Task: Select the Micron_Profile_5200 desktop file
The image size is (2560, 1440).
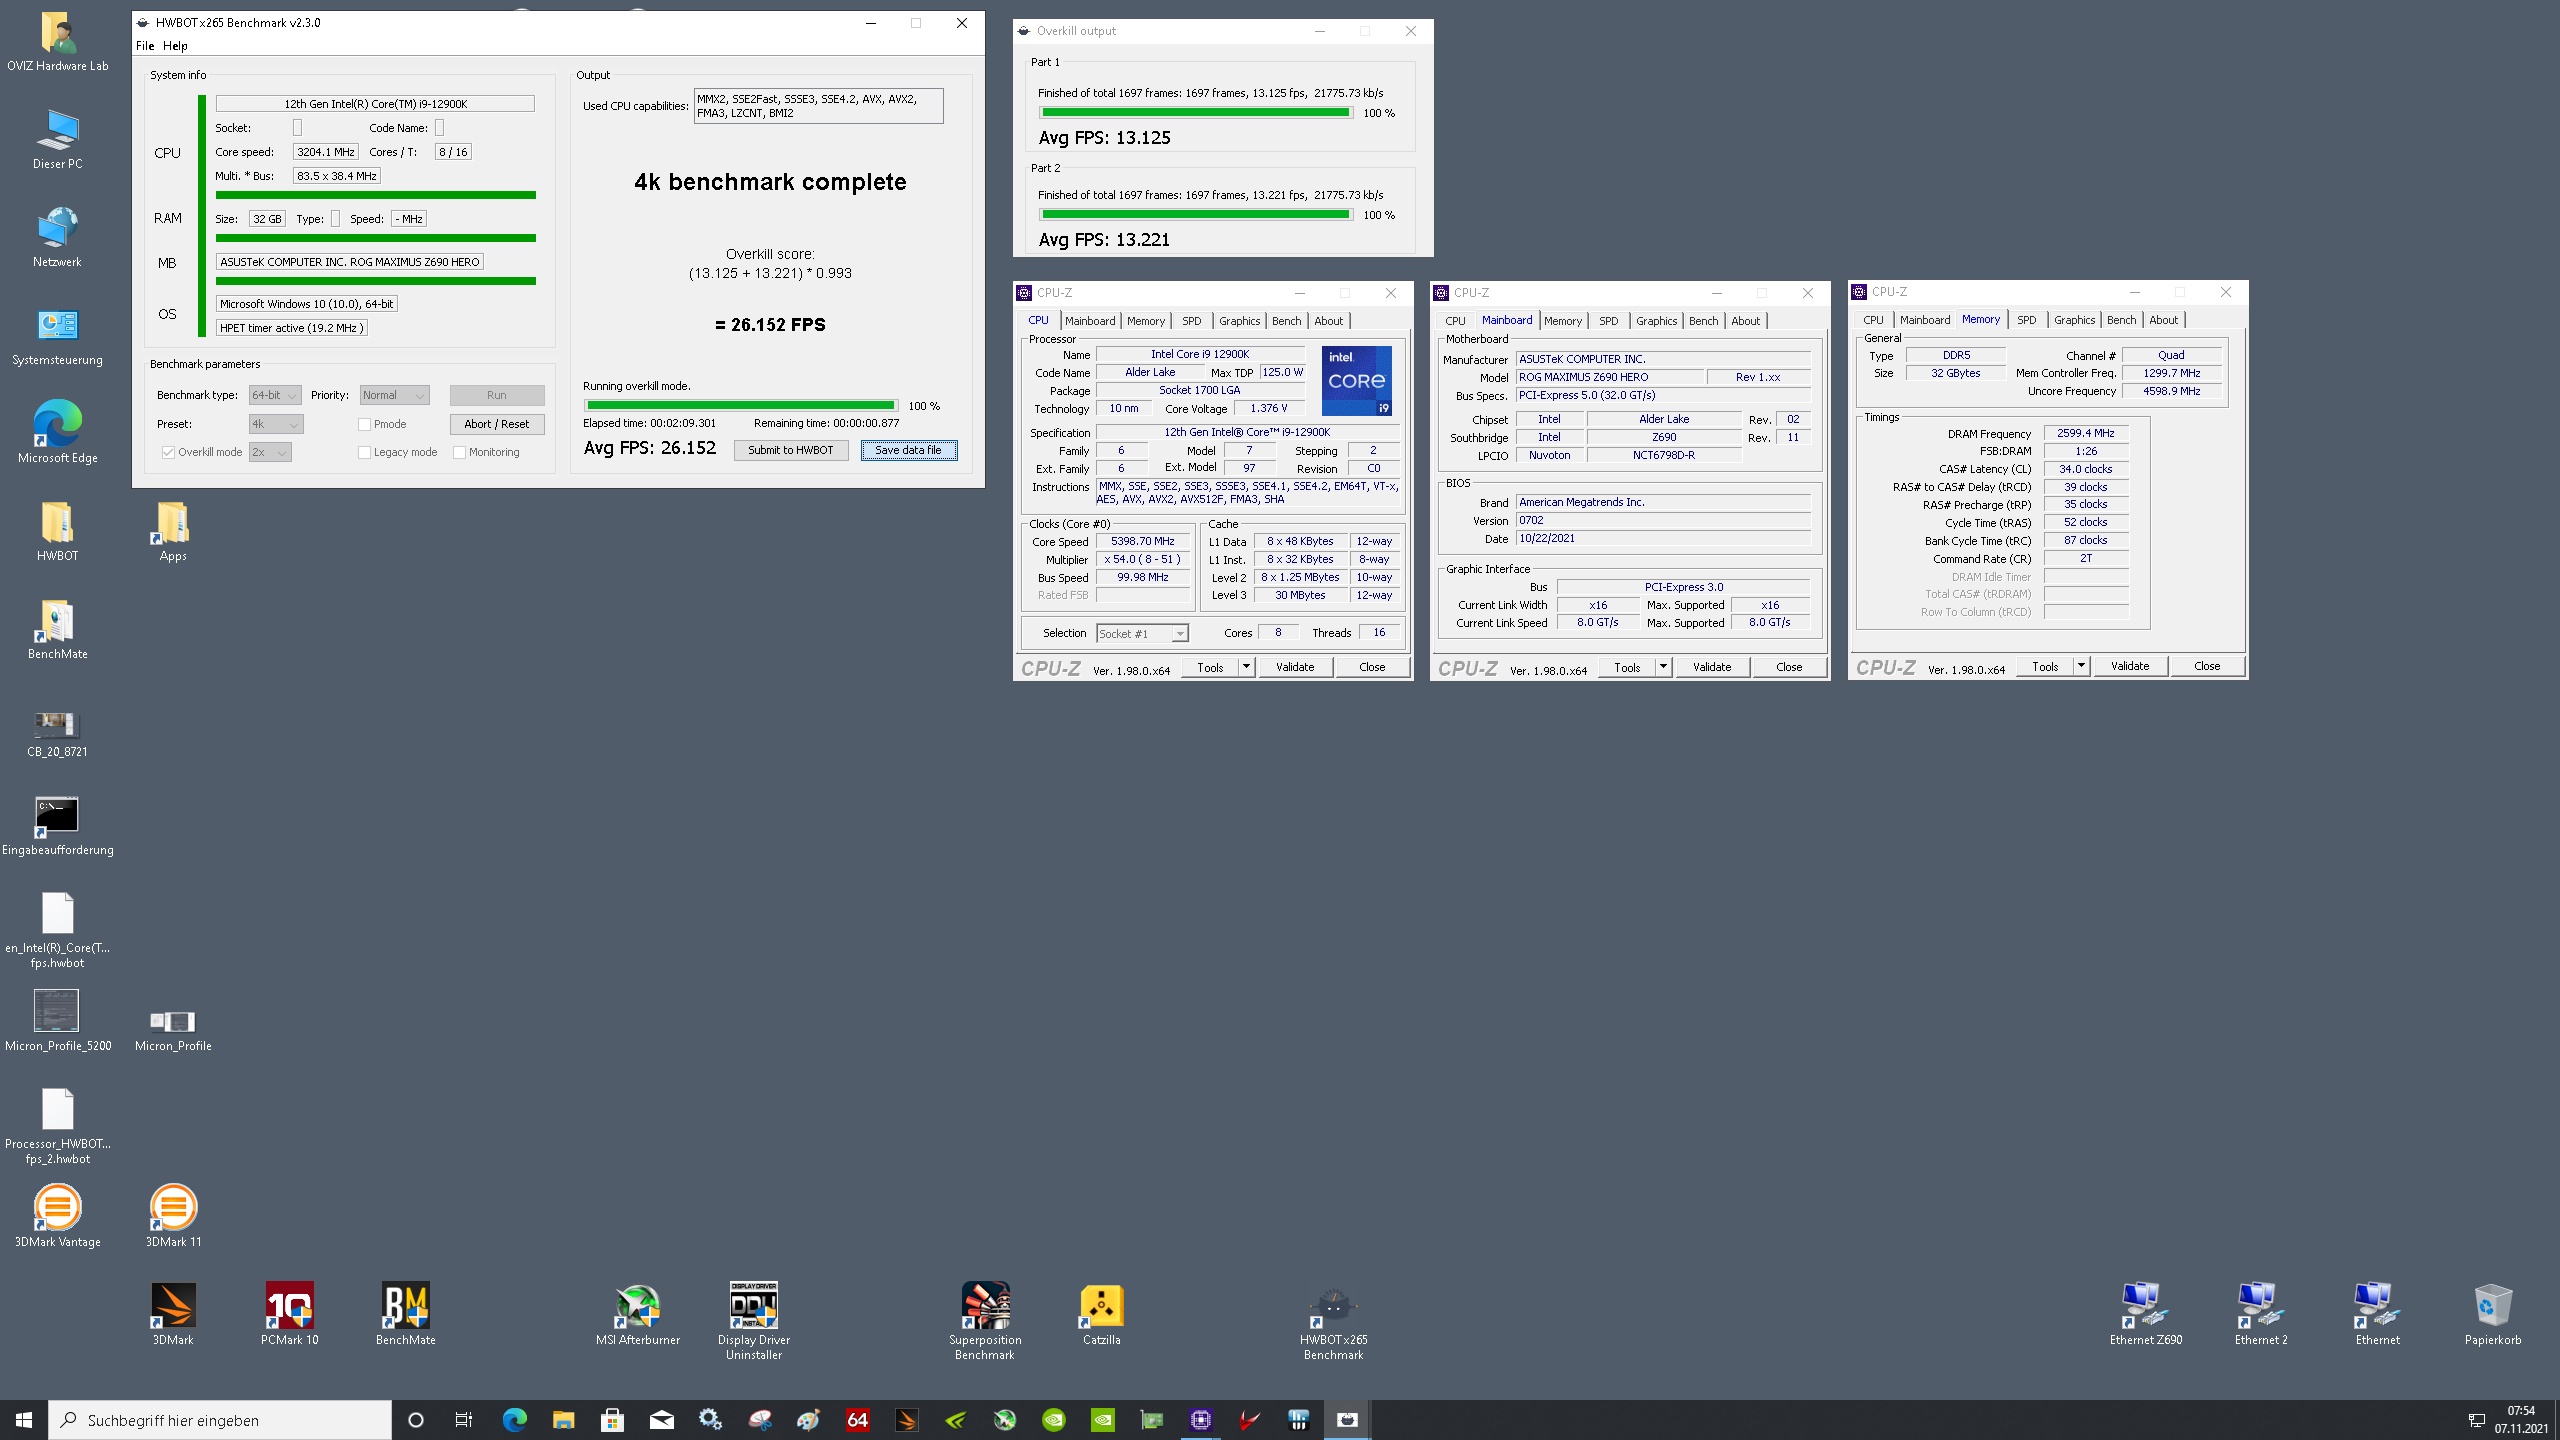Action: click(x=57, y=1020)
